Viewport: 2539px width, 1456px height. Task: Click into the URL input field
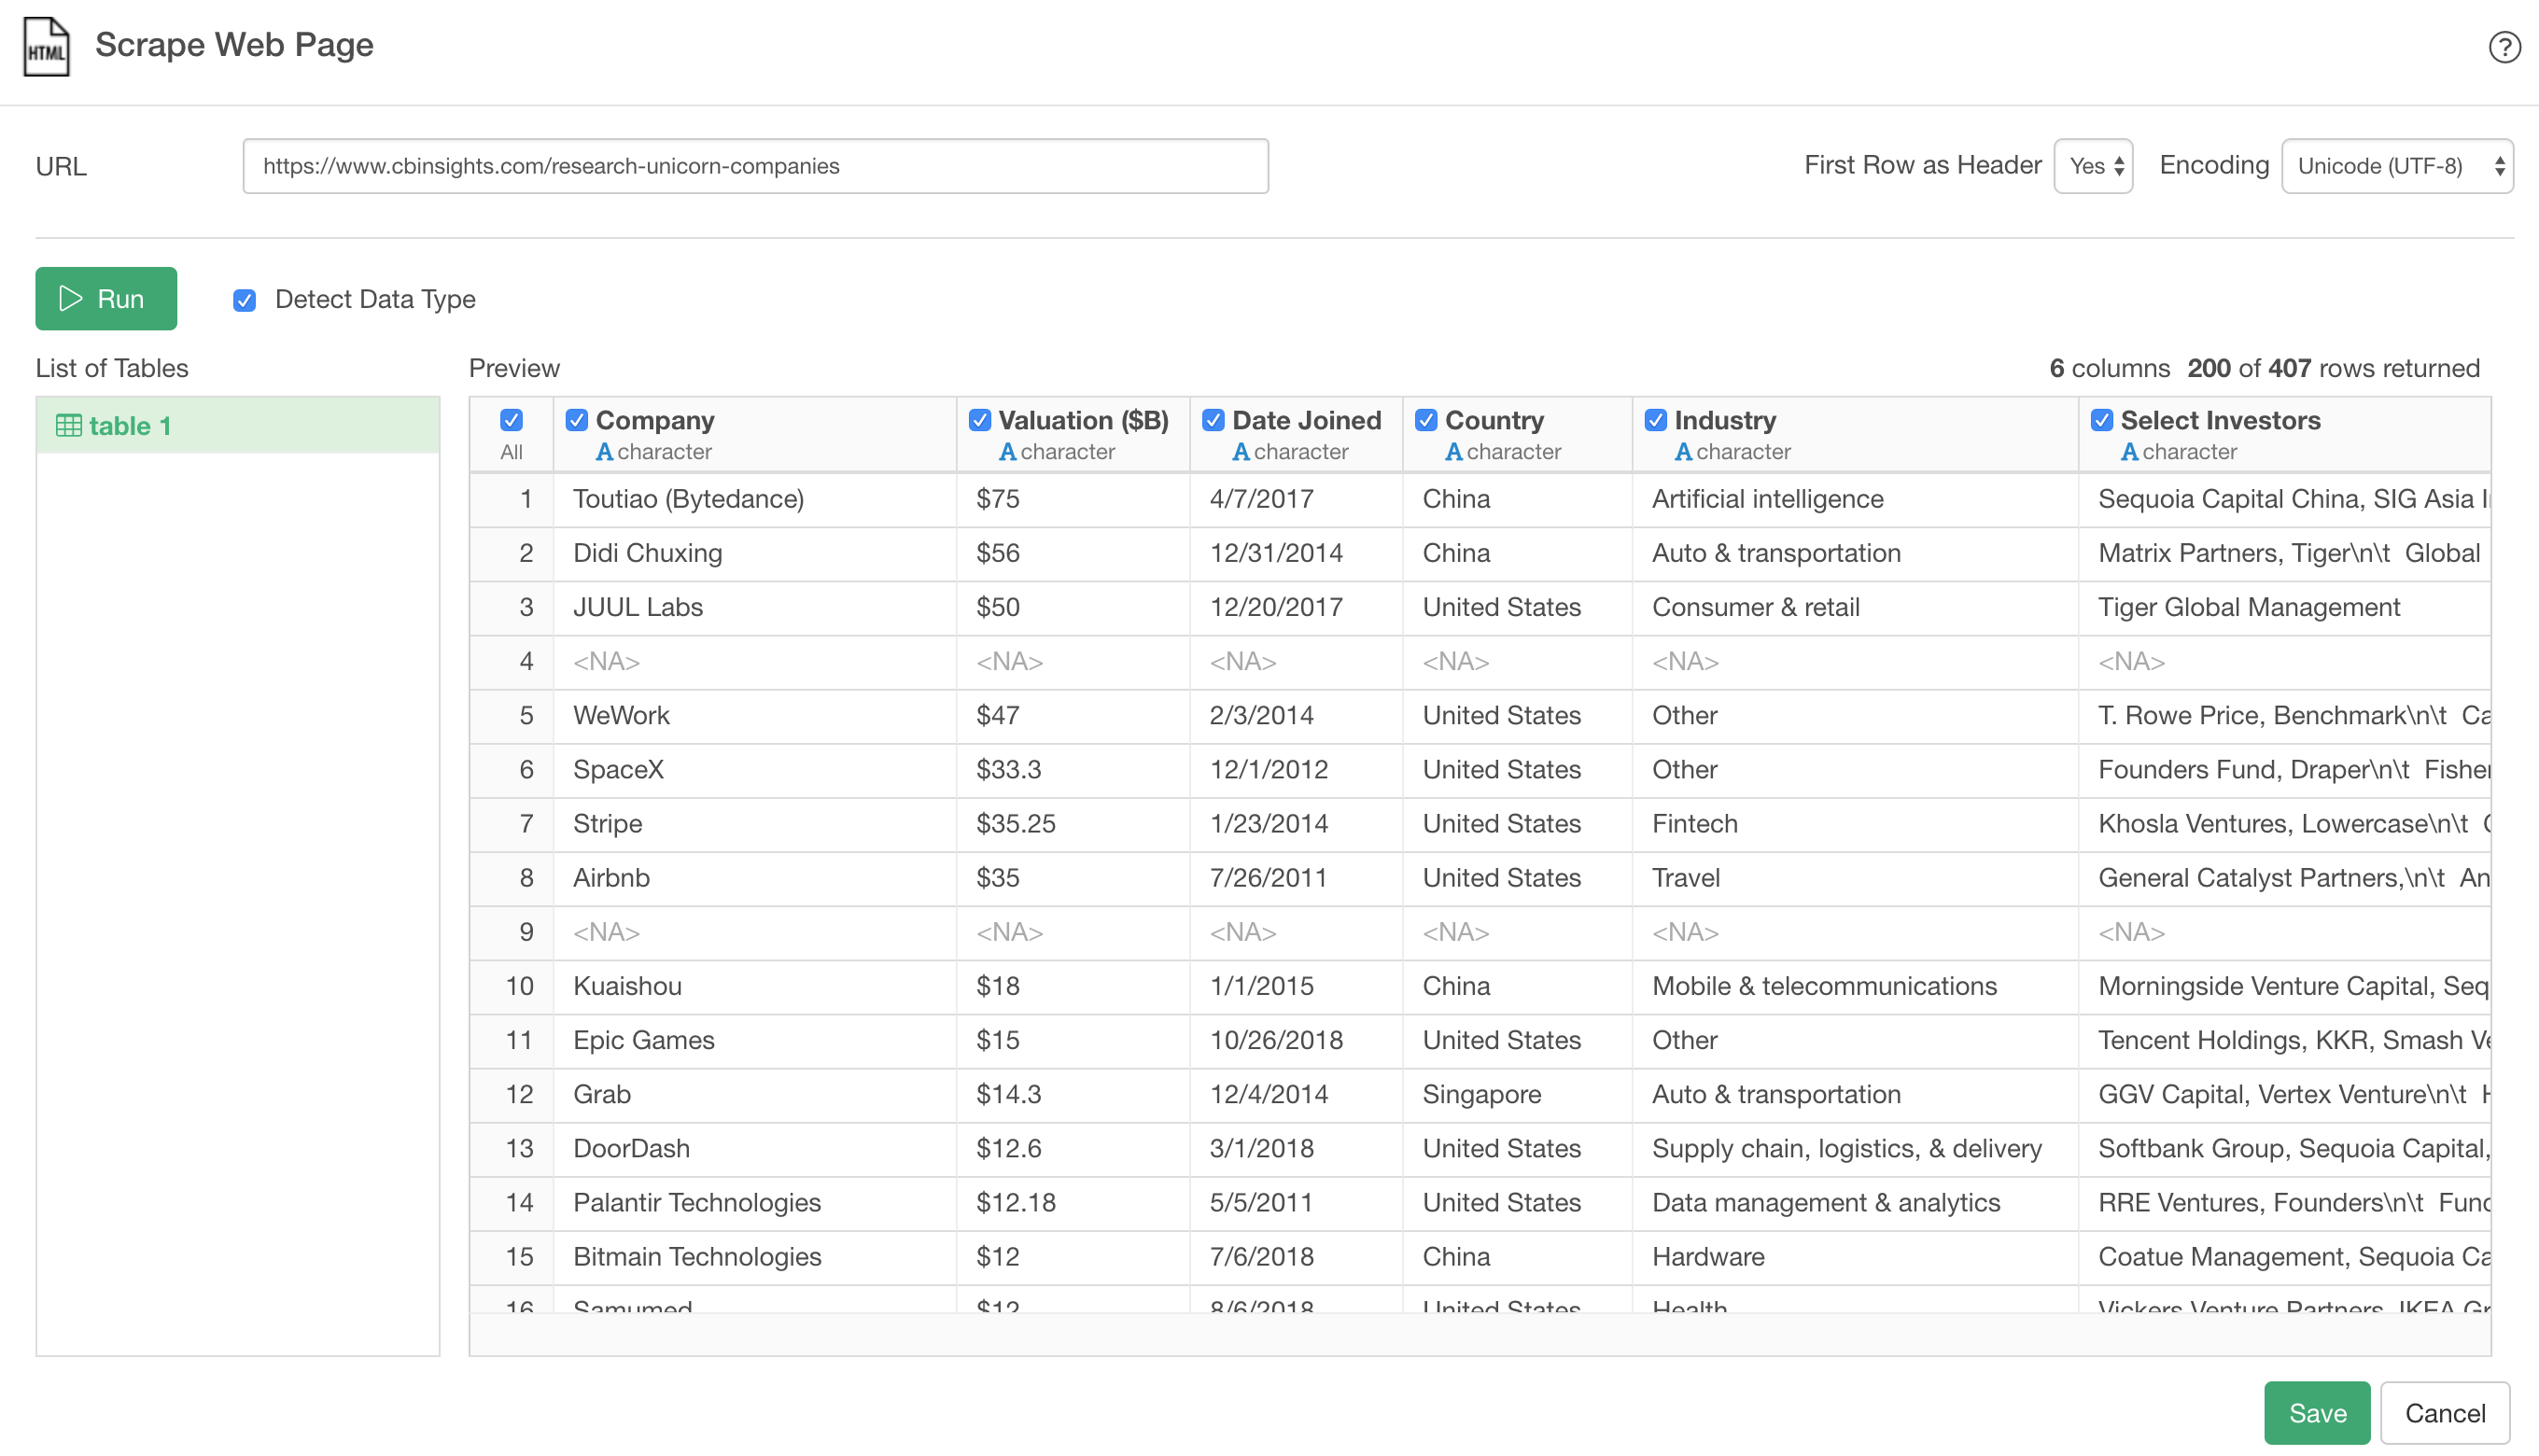pyautogui.click(x=755, y=166)
